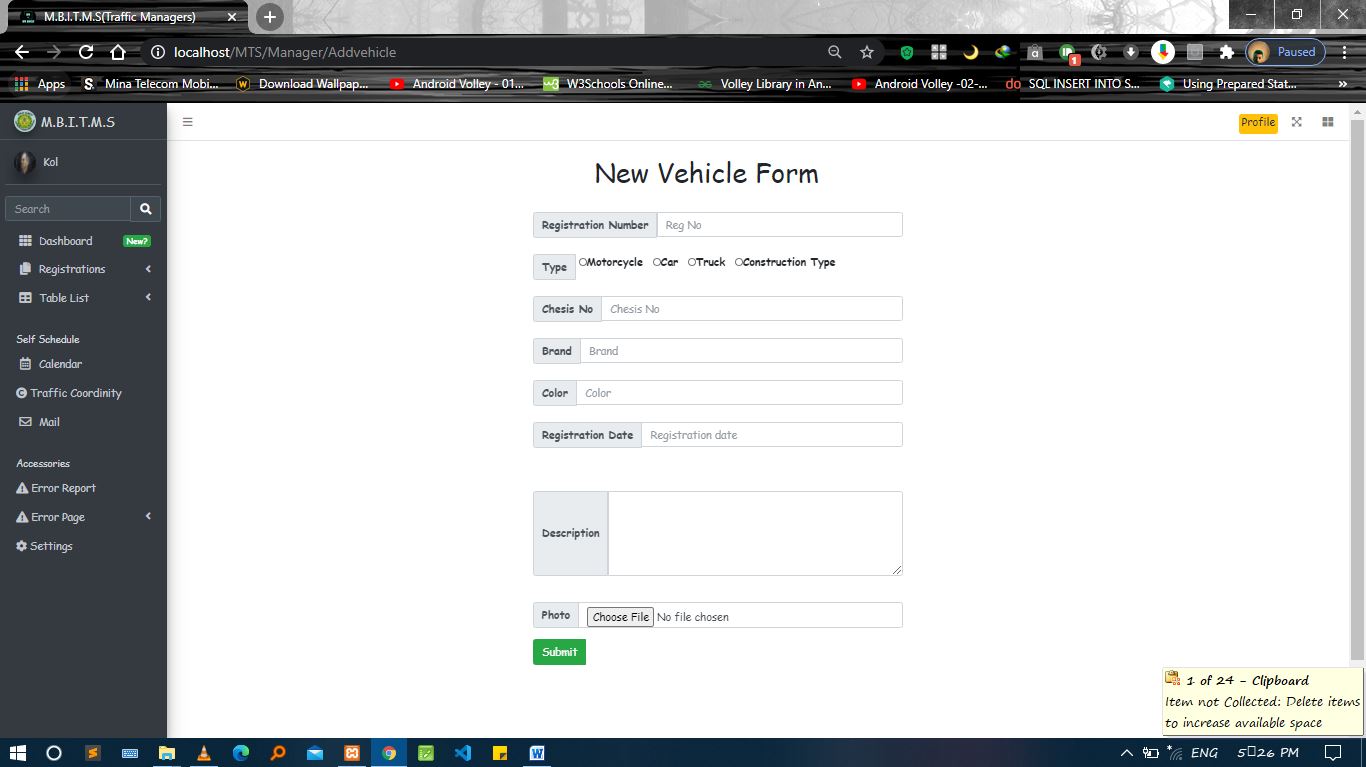Image resolution: width=1366 pixels, height=767 pixels.
Task: Collapse the sidebar with the hamburger icon
Action: point(187,121)
